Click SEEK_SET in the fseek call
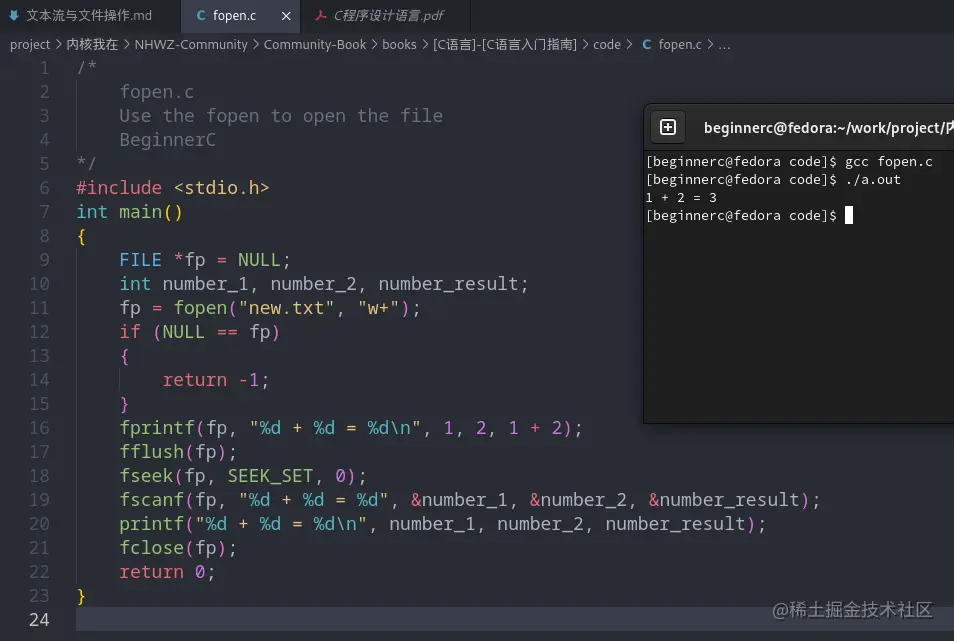Screen dimensions: 954x641 (270, 476)
